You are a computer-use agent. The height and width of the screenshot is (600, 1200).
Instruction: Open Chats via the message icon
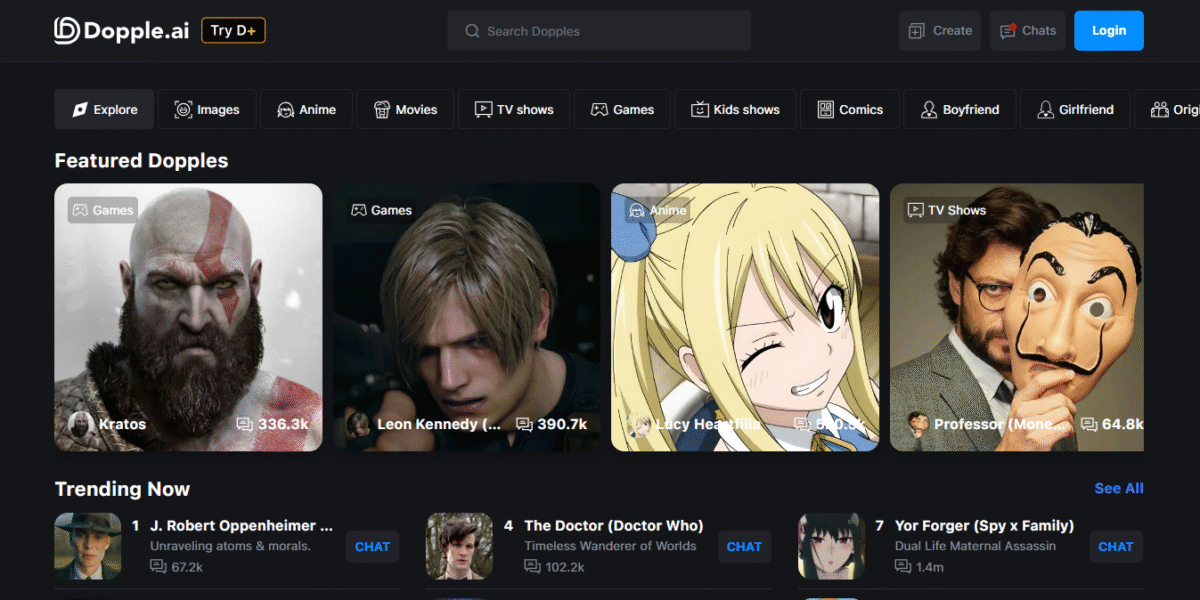tap(1008, 31)
